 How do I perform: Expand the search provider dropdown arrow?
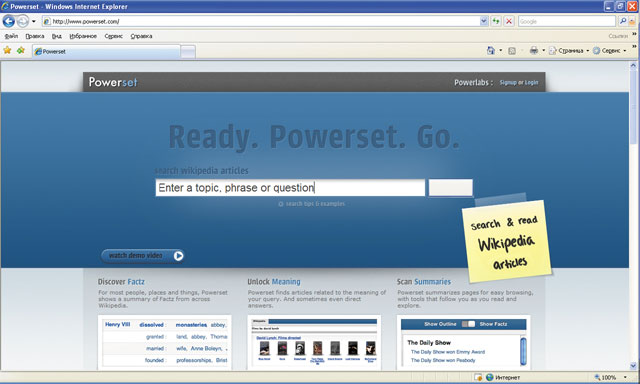632,21
